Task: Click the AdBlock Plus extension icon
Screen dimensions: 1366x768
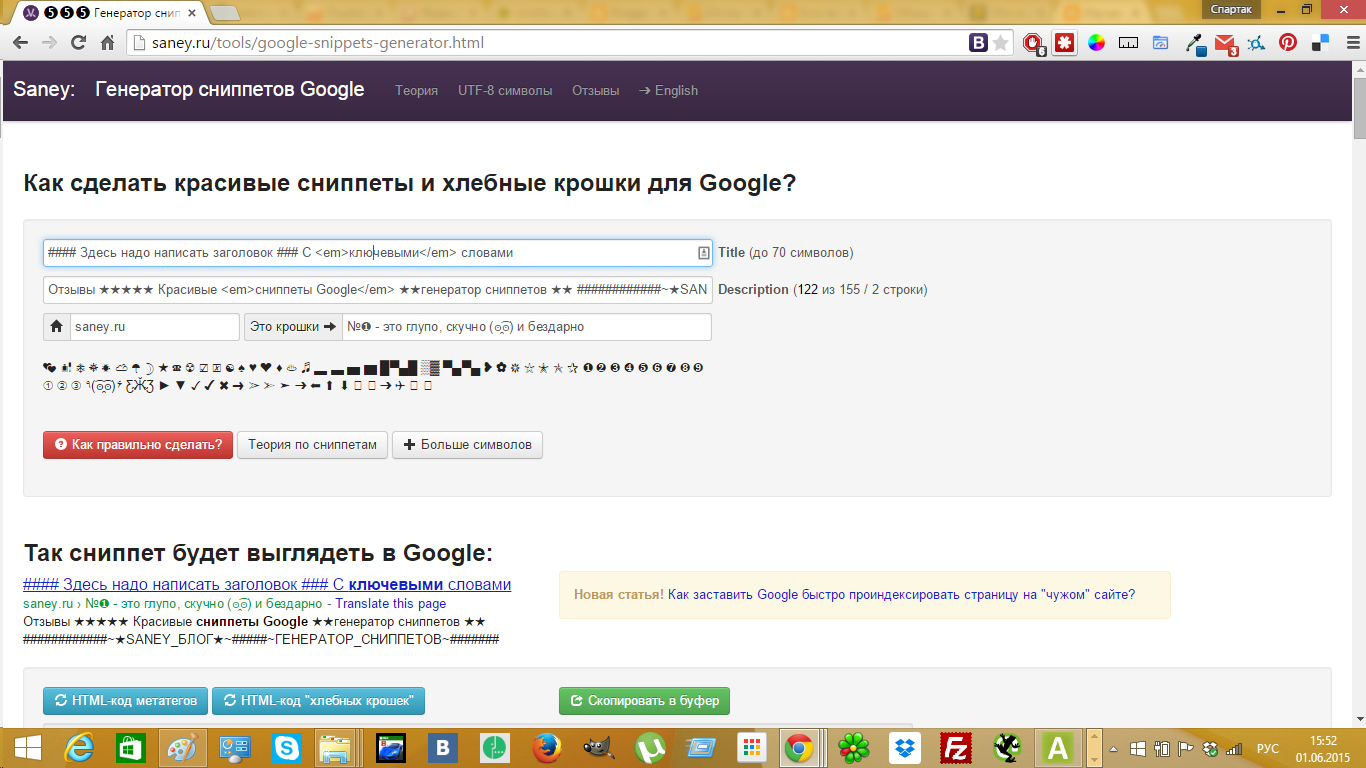Action: tap(1033, 43)
